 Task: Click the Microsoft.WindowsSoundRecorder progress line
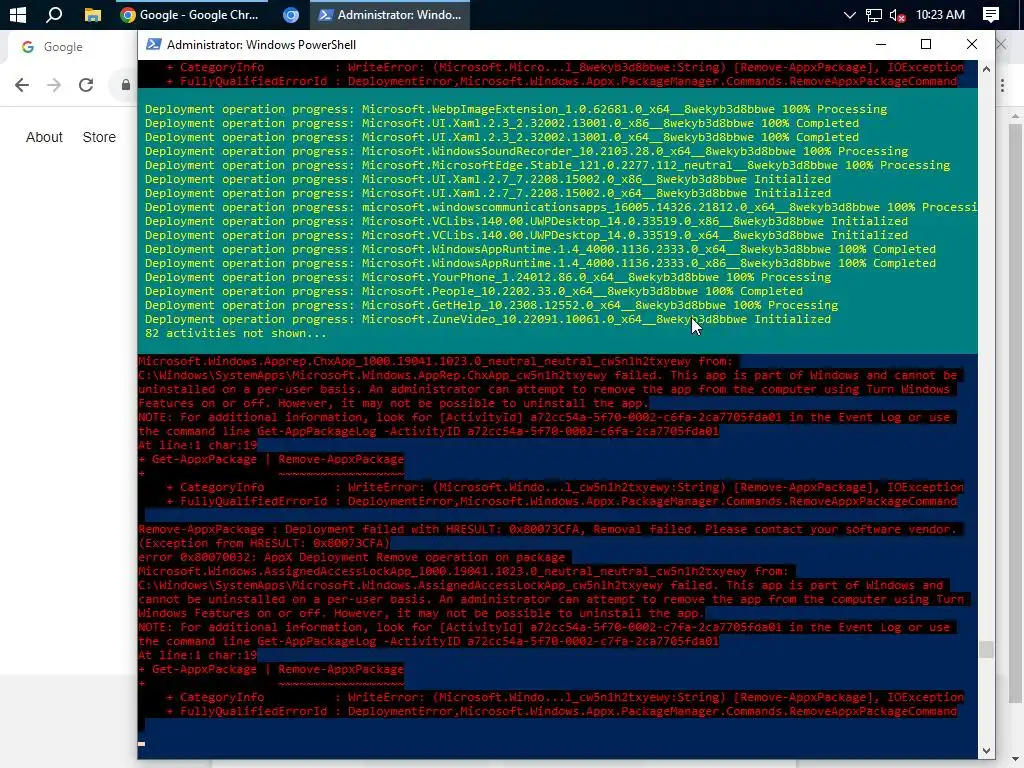526,152
